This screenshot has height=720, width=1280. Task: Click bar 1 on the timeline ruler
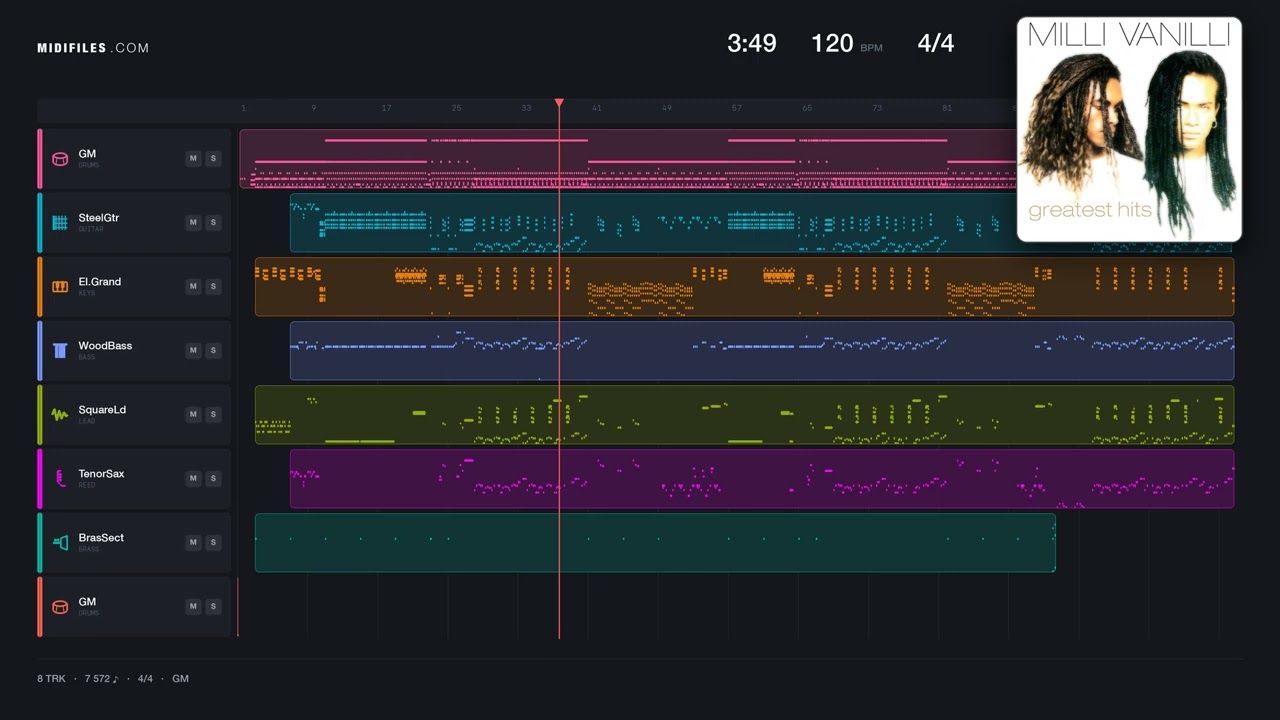243,108
